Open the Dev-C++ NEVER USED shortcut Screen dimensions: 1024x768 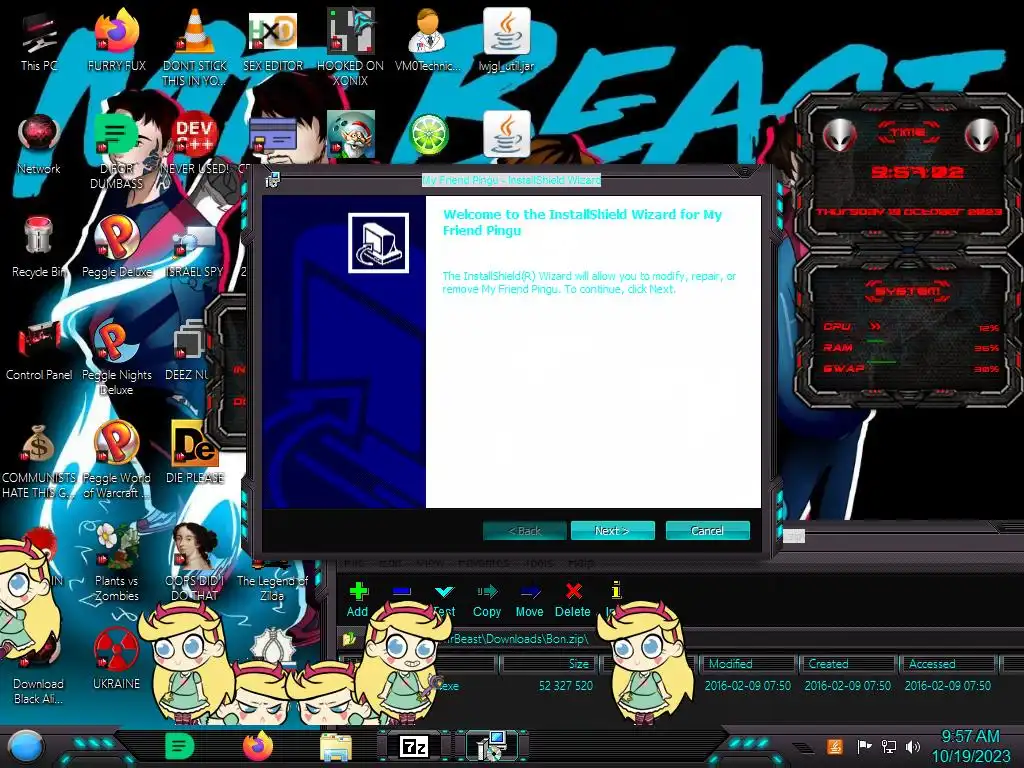tap(195, 144)
